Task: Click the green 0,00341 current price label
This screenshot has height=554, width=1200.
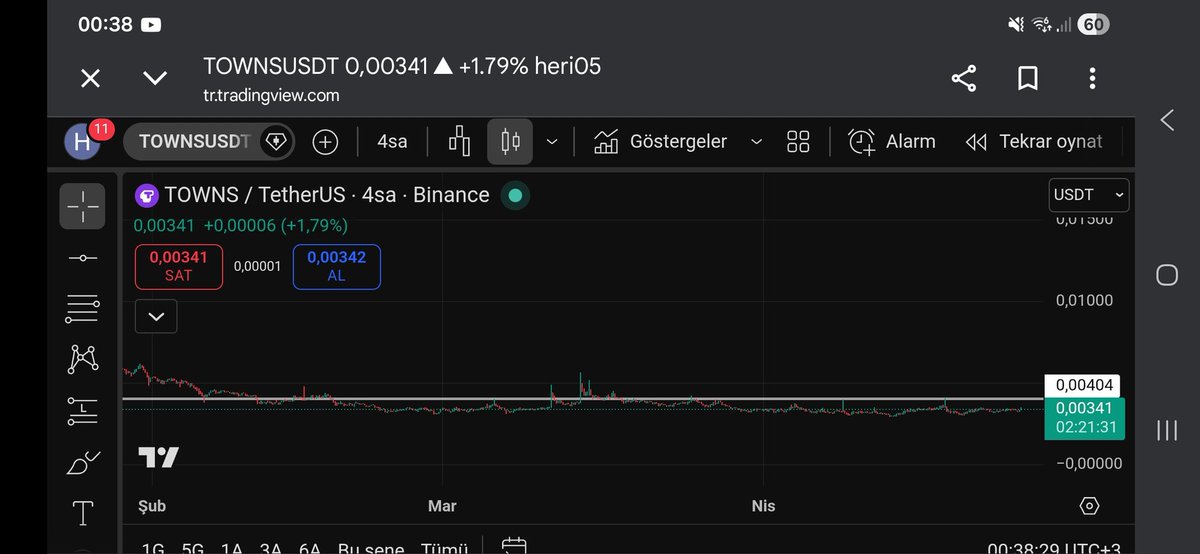Action: (x=1084, y=417)
